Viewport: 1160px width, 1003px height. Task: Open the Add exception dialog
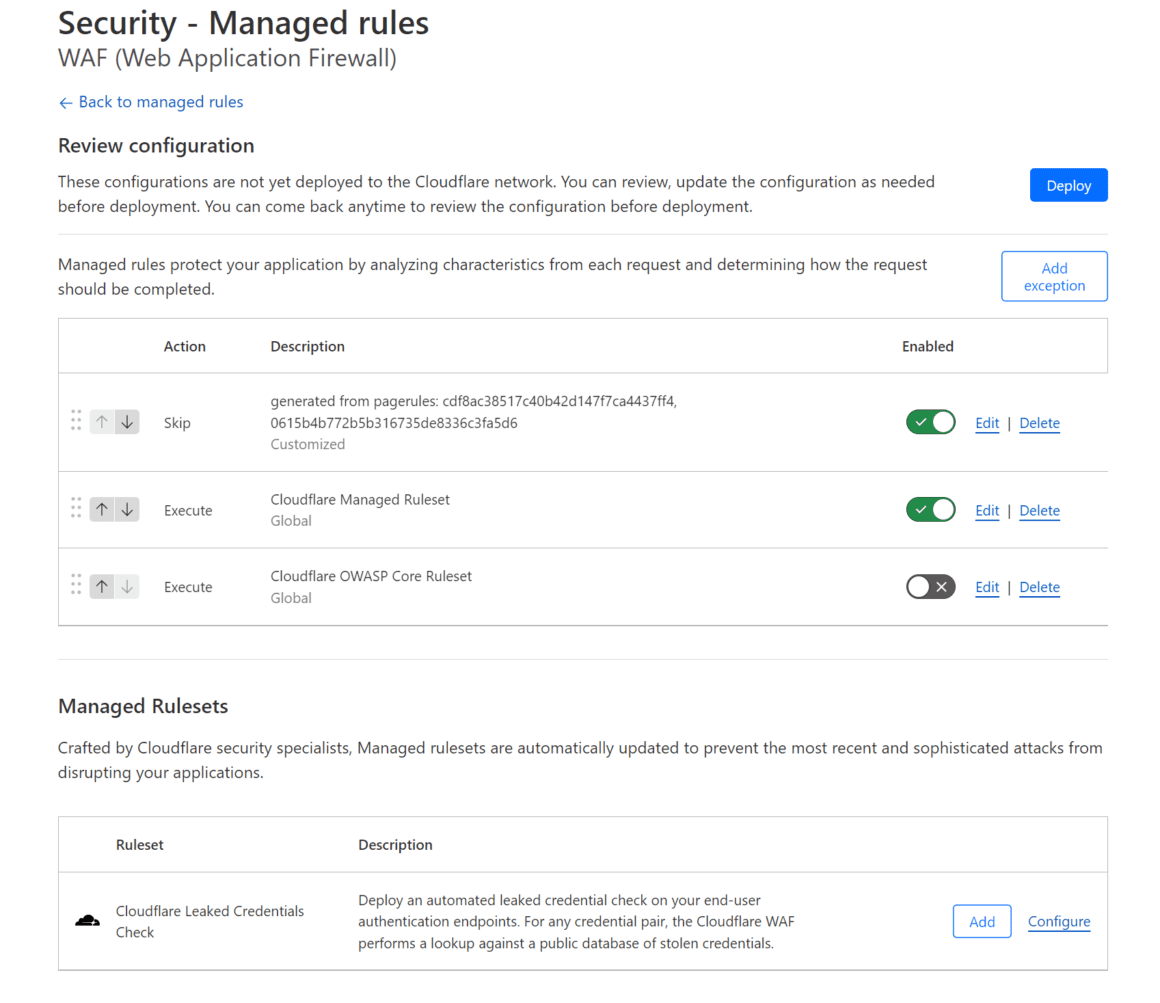click(x=1054, y=276)
